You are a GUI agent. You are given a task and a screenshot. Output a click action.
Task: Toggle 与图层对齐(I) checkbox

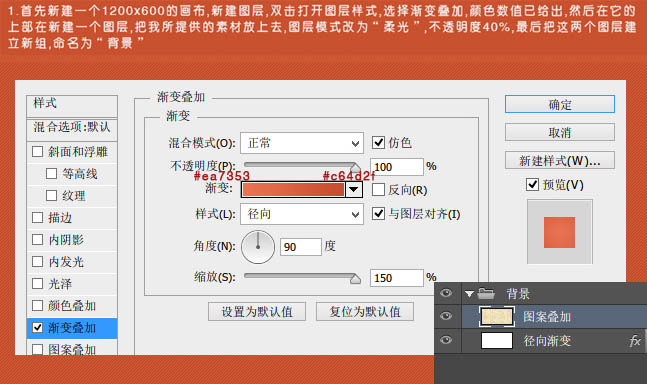[x=378, y=214]
